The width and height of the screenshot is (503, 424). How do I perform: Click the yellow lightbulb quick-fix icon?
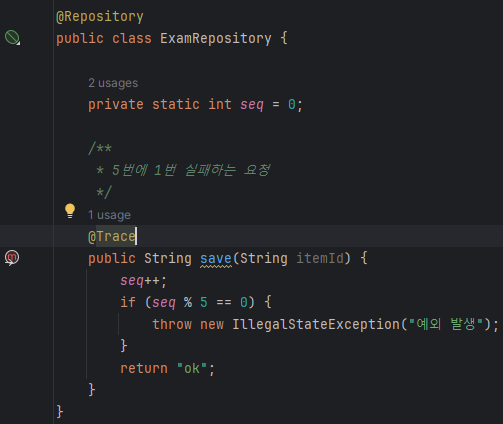click(x=70, y=211)
